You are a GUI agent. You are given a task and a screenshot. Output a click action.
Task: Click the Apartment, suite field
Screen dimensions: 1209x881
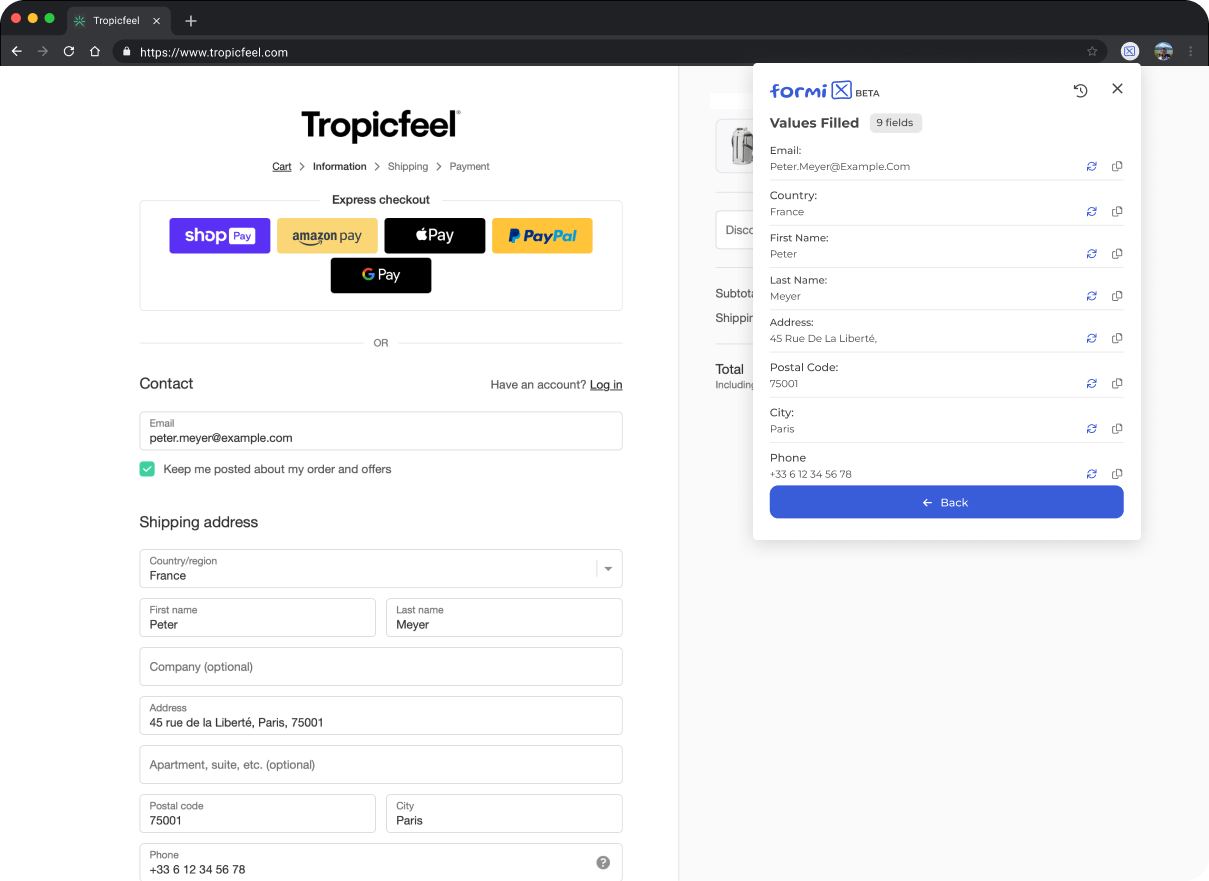[x=381, y=765]
